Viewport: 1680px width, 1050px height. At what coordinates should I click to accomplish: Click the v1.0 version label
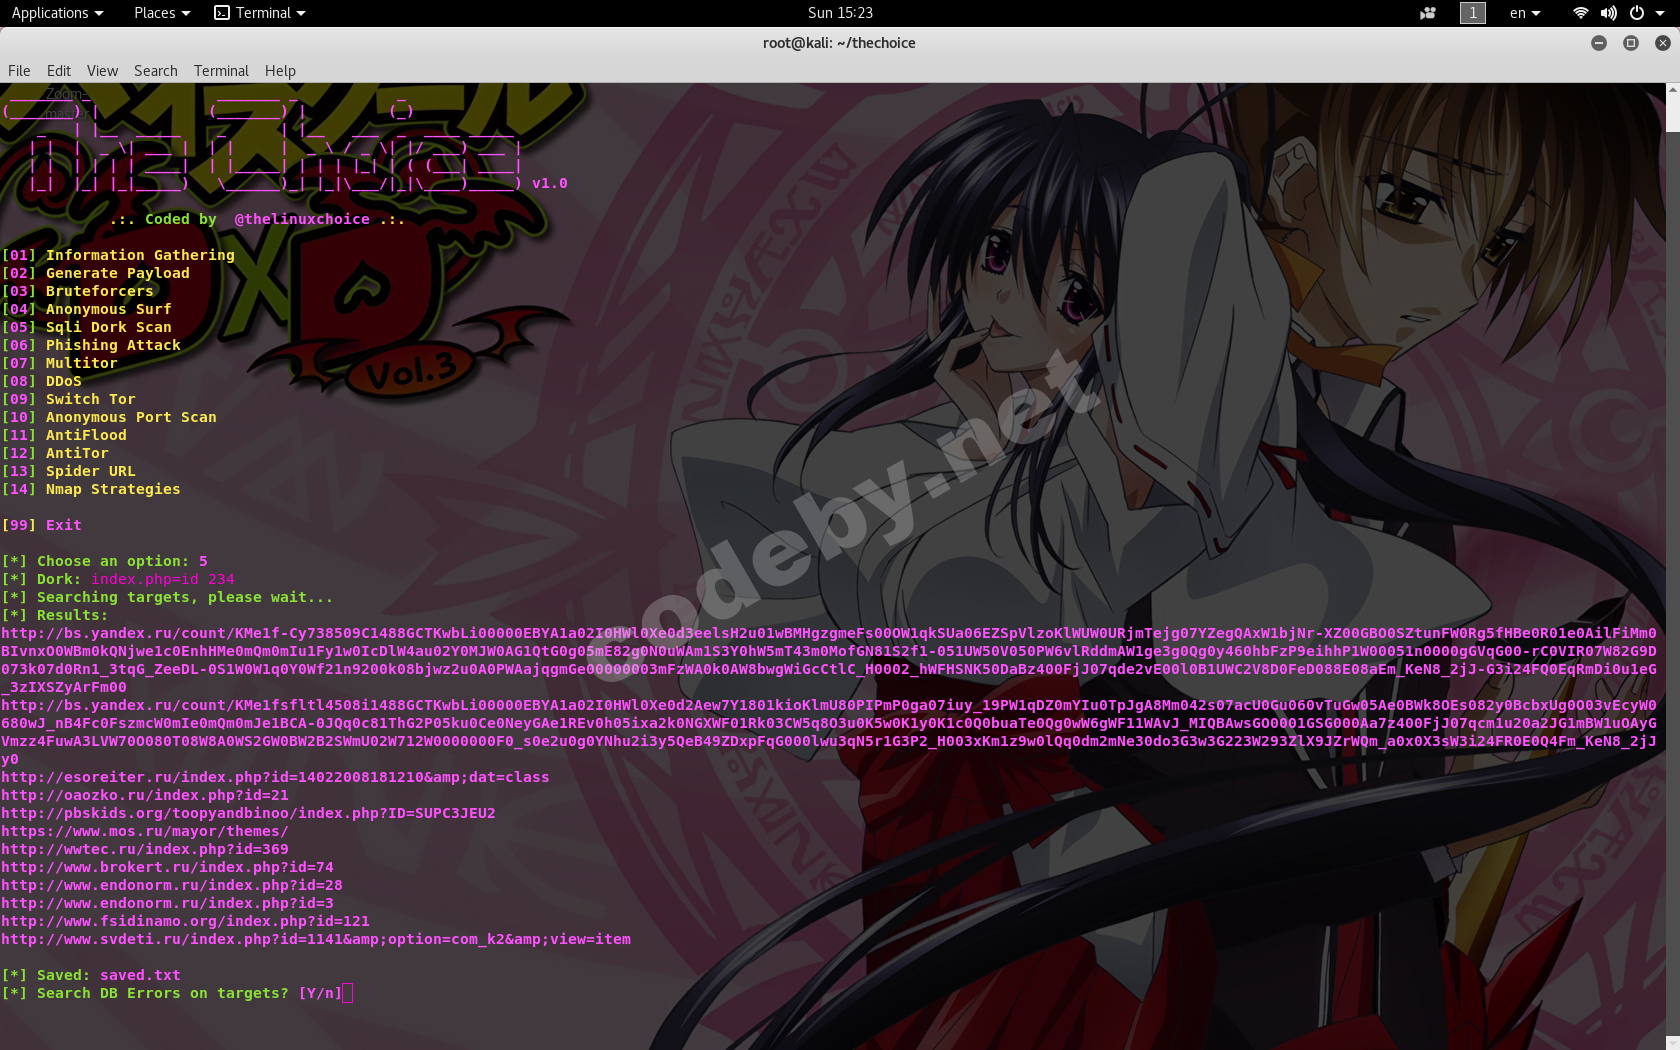[x=550, y=183]
